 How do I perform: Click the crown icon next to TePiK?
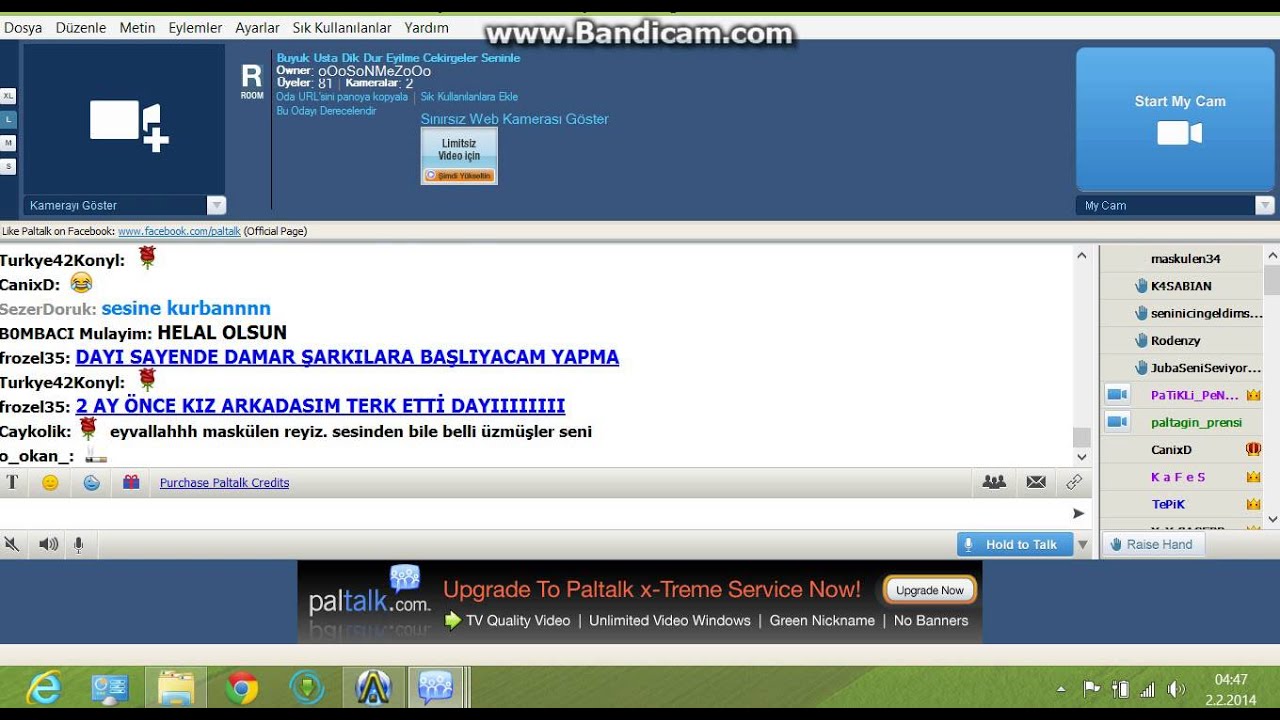point(1253,505)
